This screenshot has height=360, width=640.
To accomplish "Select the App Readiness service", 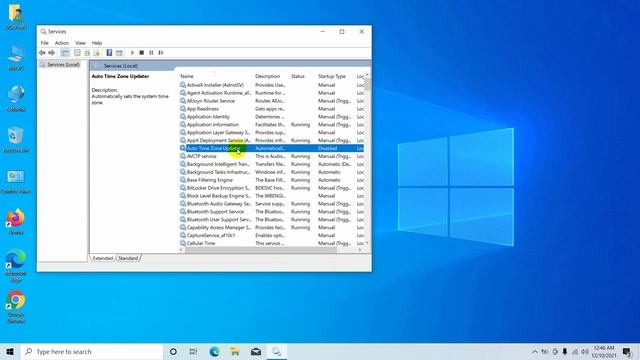I will (x=271, y=109).
